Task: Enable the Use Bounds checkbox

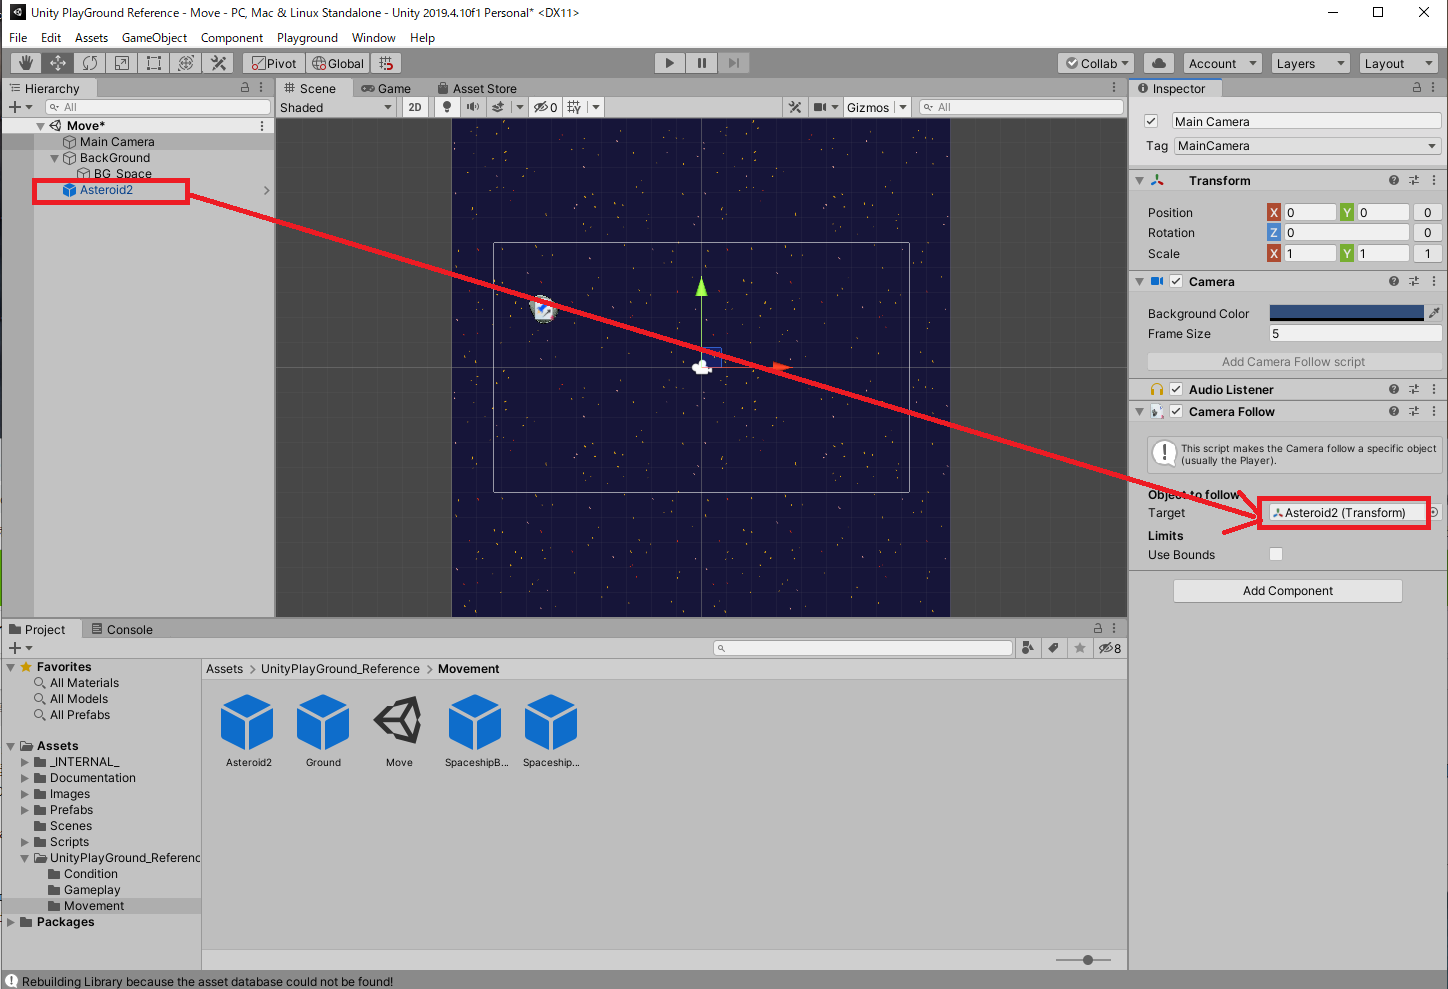Action: [1276, 554]
